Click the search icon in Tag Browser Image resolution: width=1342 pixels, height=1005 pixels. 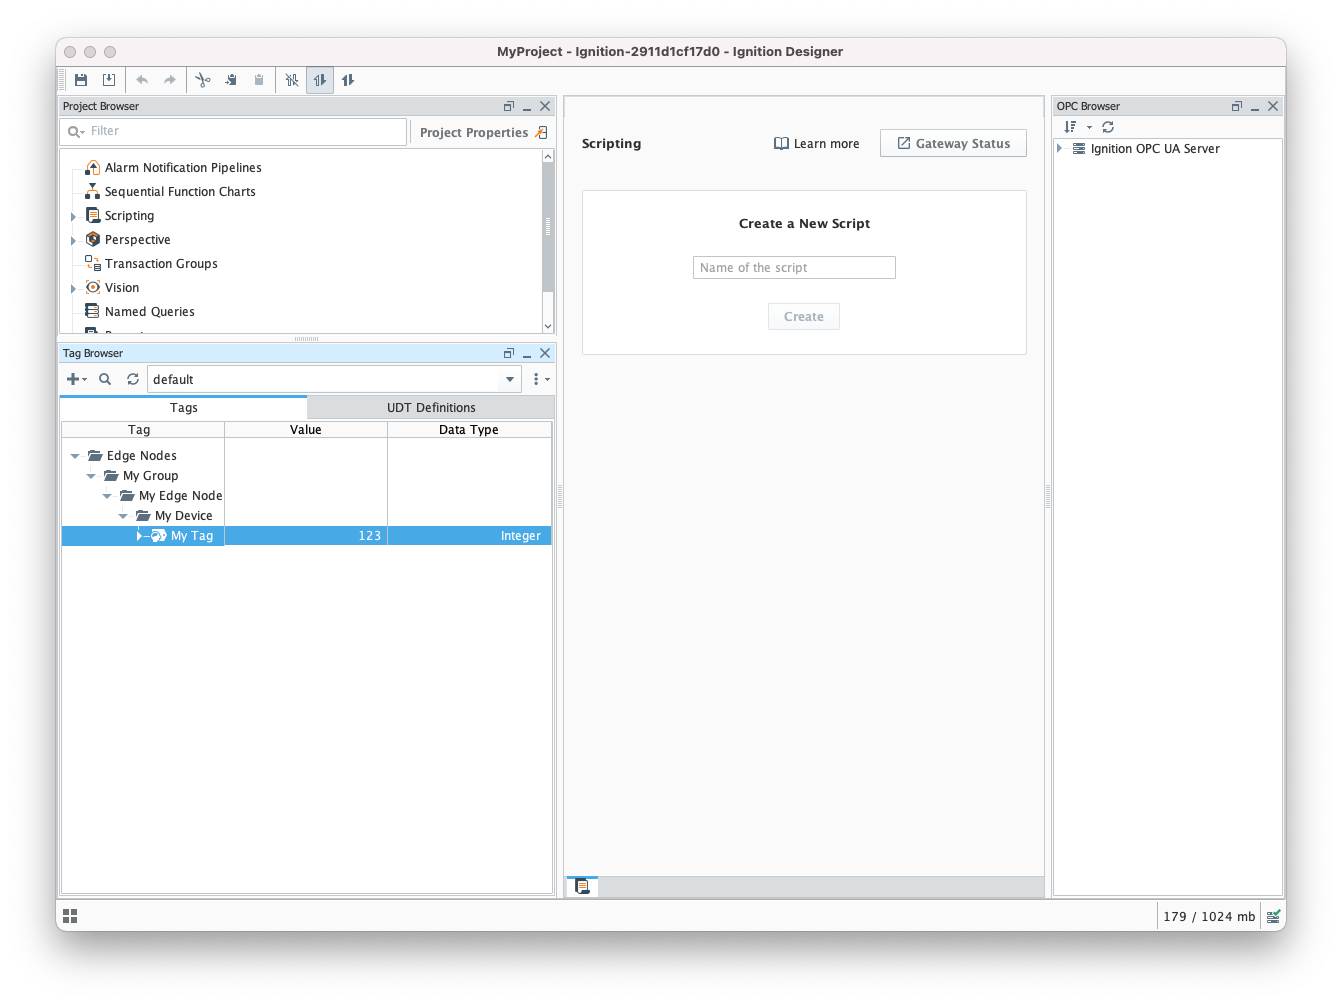105,379
